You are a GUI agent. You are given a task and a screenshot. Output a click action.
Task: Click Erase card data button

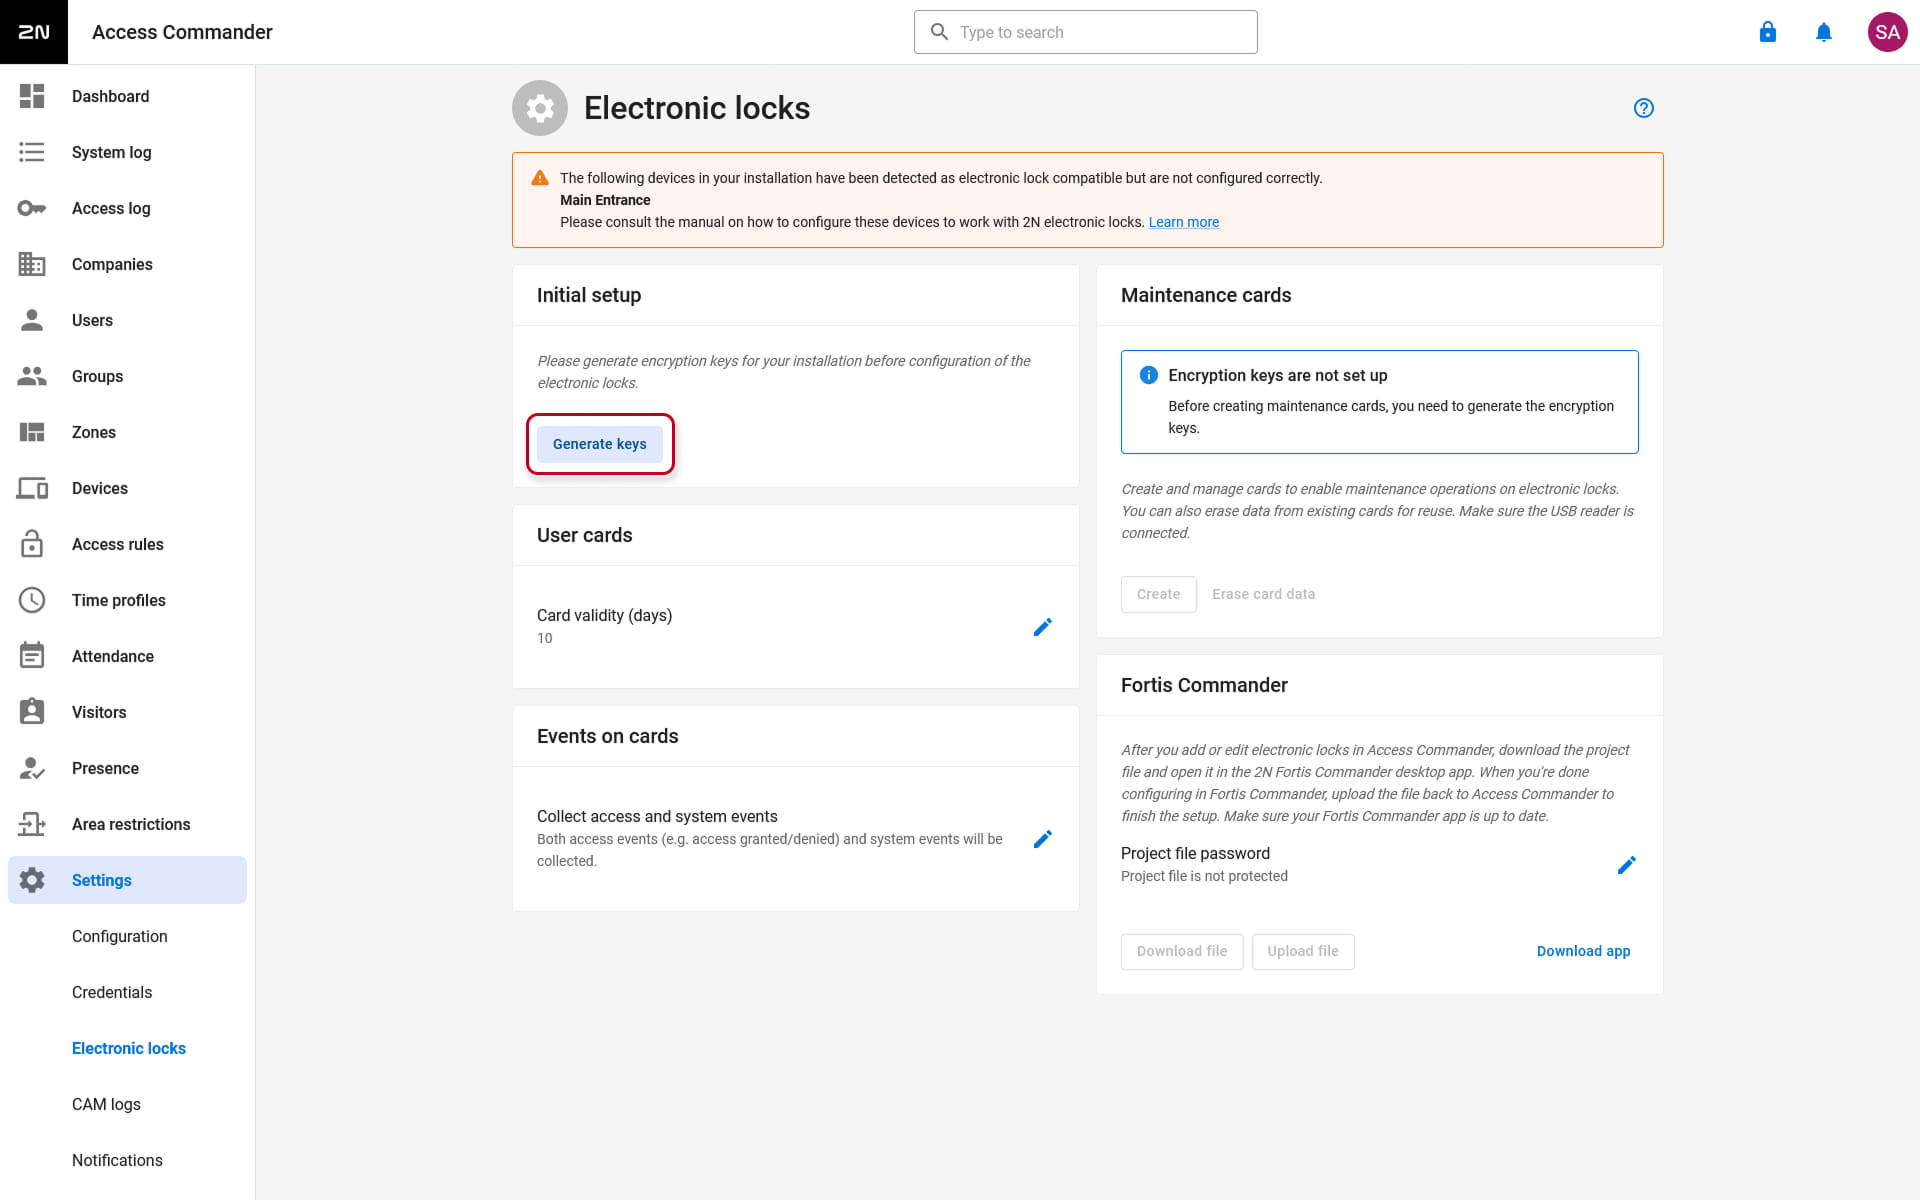(1263, 594)
